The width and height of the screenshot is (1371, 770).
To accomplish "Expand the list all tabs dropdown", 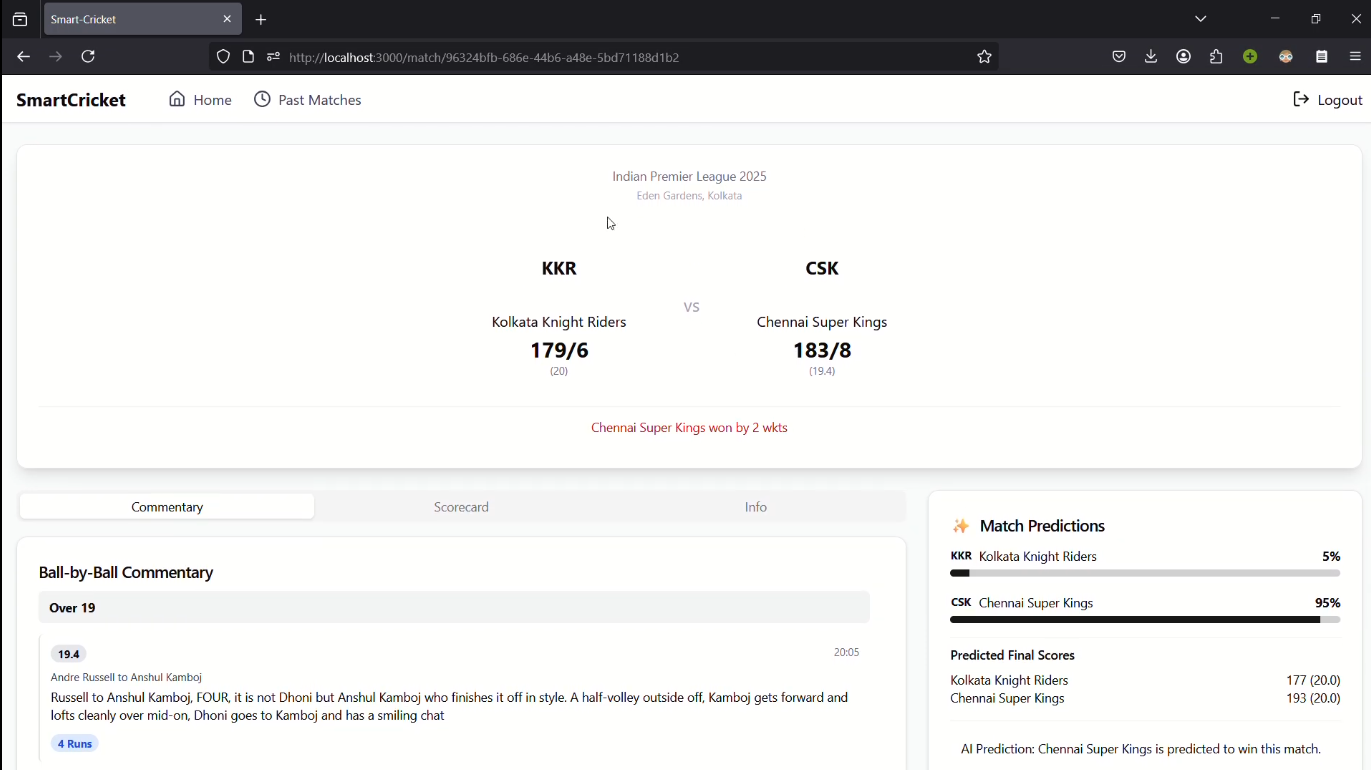I will (1201, 18).
